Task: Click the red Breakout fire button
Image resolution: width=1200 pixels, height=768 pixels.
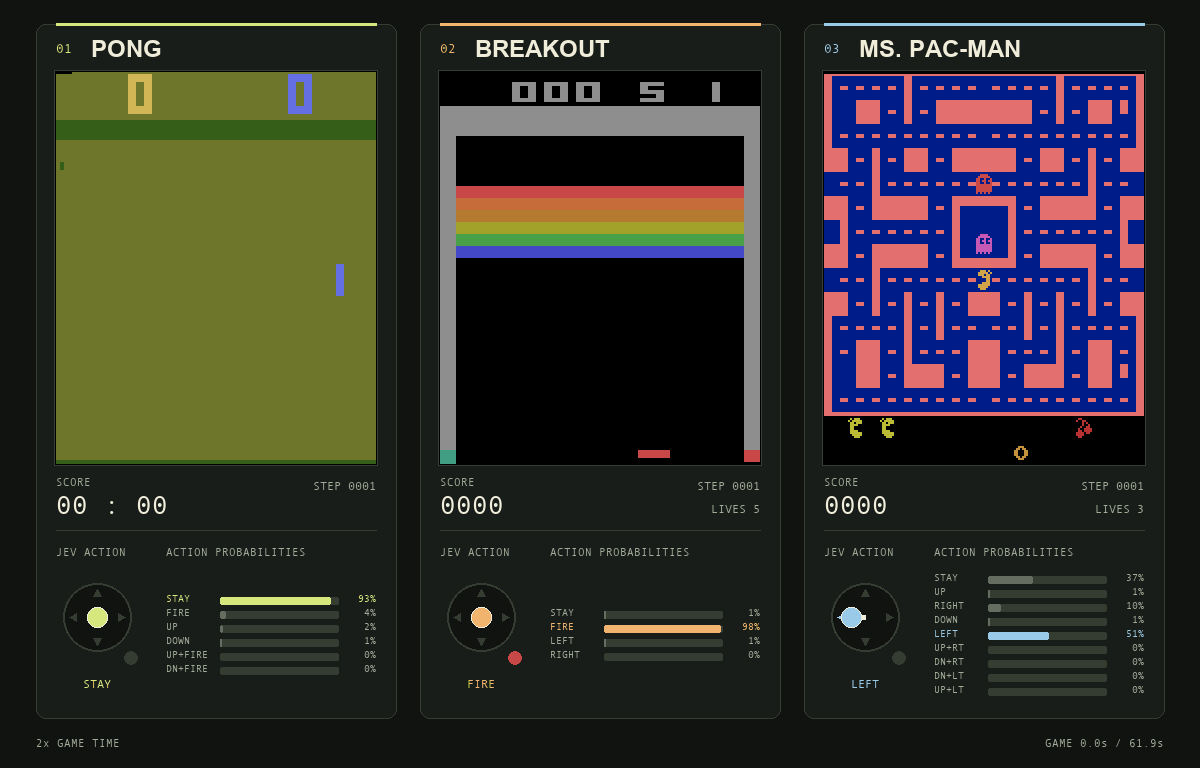Action: 515,658
